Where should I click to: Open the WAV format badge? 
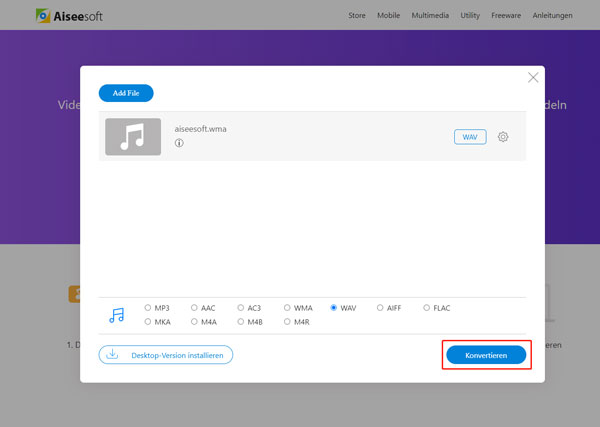click(469, 137)
